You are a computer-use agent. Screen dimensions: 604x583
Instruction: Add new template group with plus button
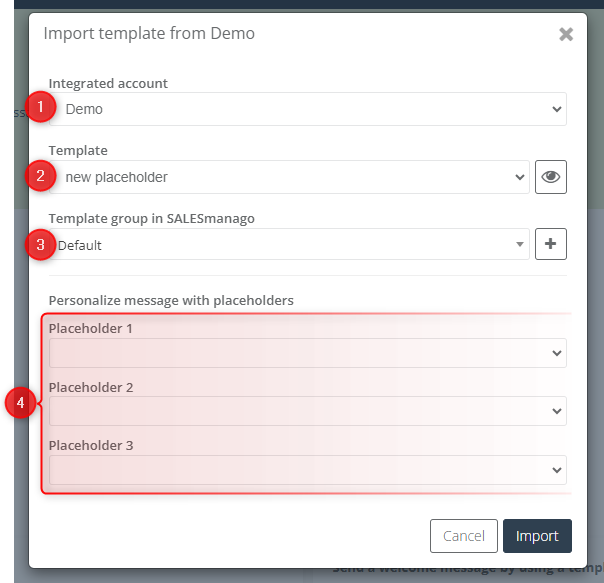550,244
